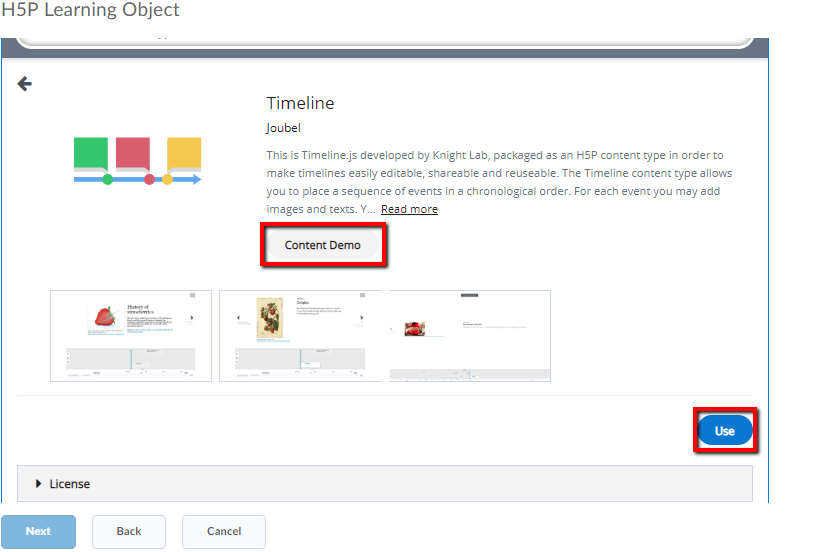
Task: Click the blue Use button
Action: 725,431
